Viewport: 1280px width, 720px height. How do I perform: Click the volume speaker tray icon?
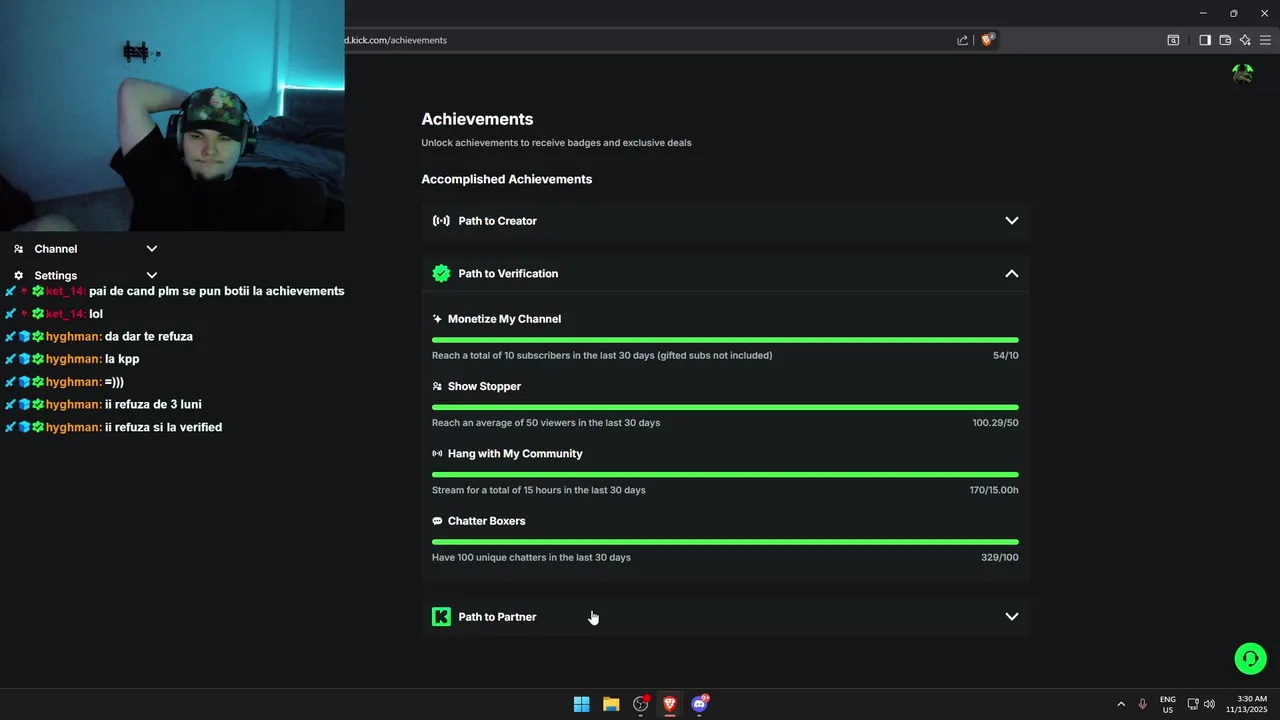coord(1209,704)
